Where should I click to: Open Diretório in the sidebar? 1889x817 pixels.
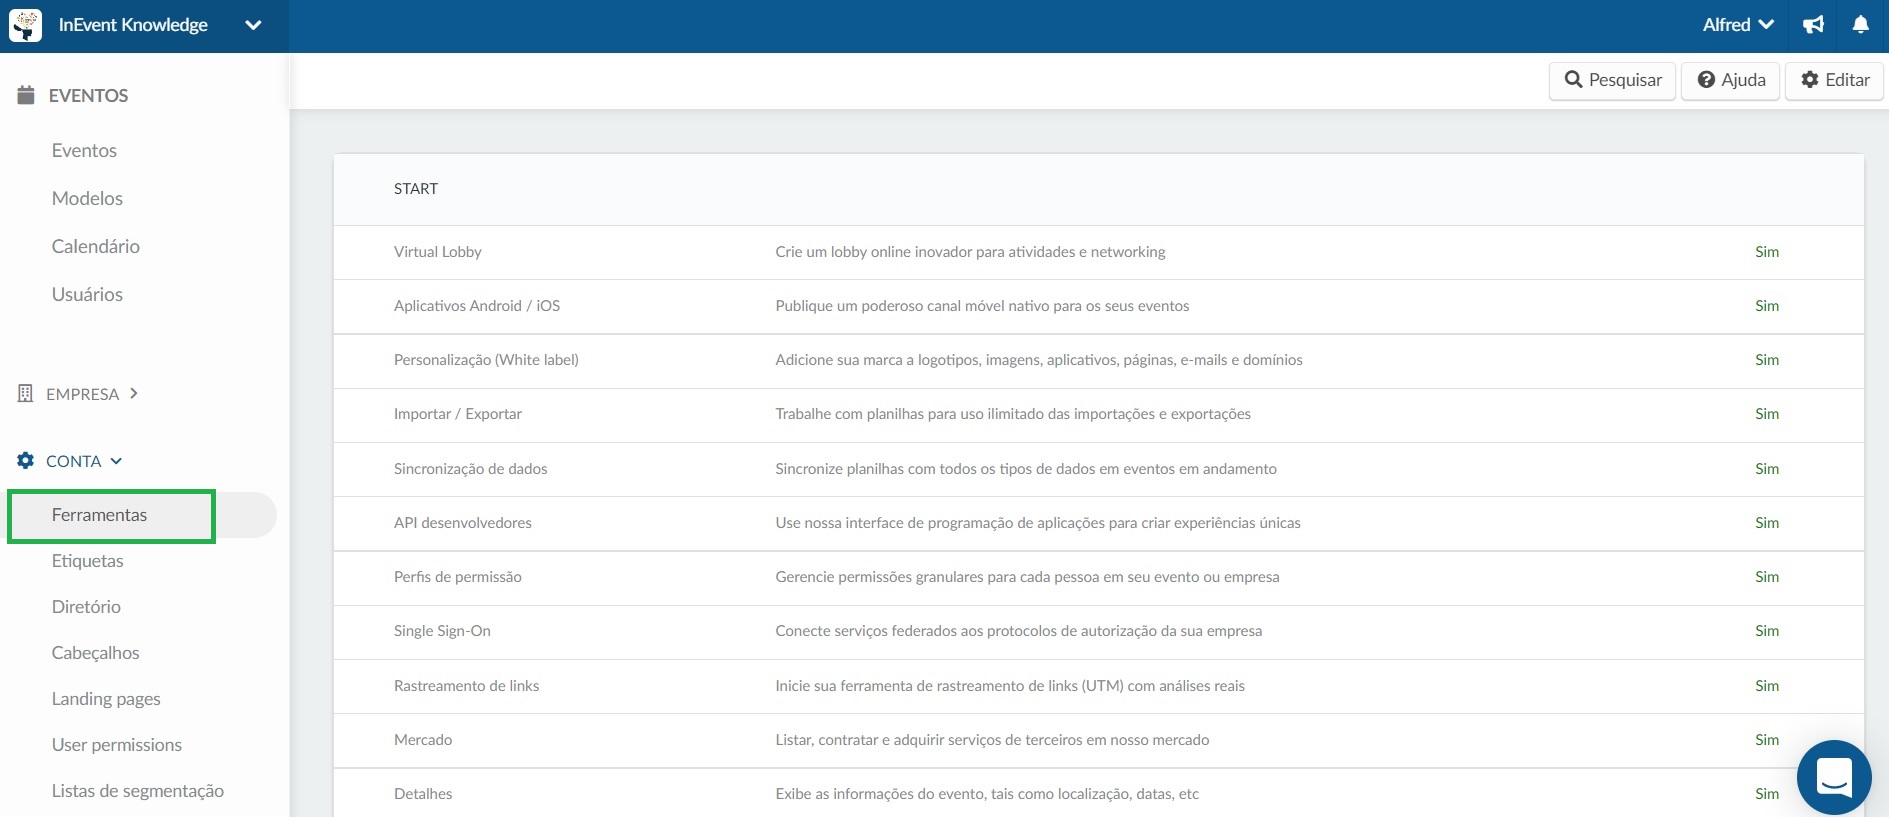pos(86,607)
